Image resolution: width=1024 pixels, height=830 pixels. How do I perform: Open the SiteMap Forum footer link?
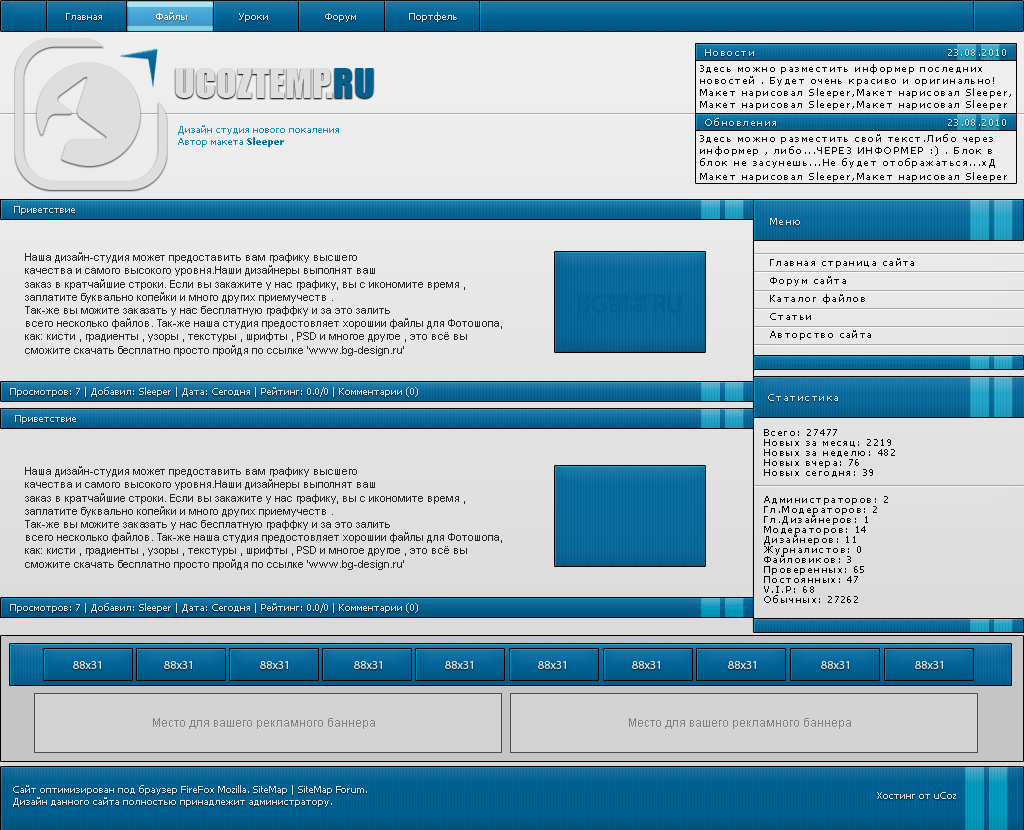coord(332,790)
